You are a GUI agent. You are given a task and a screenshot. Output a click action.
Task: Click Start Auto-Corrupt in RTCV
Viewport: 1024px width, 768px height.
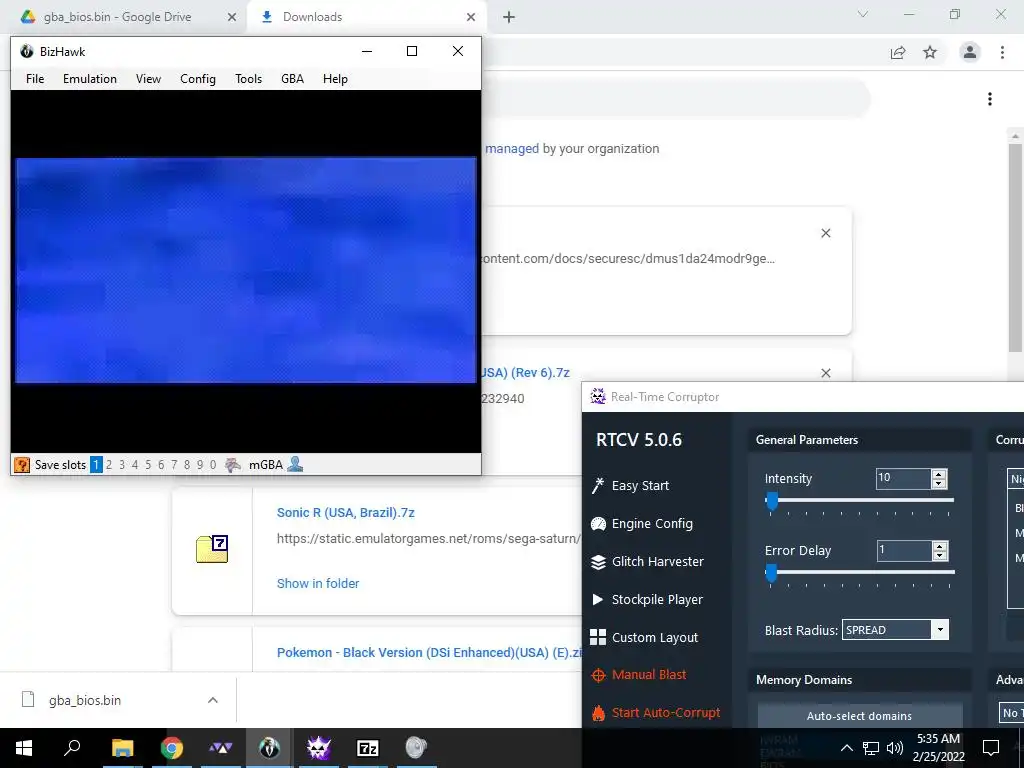tap(656, 712)
